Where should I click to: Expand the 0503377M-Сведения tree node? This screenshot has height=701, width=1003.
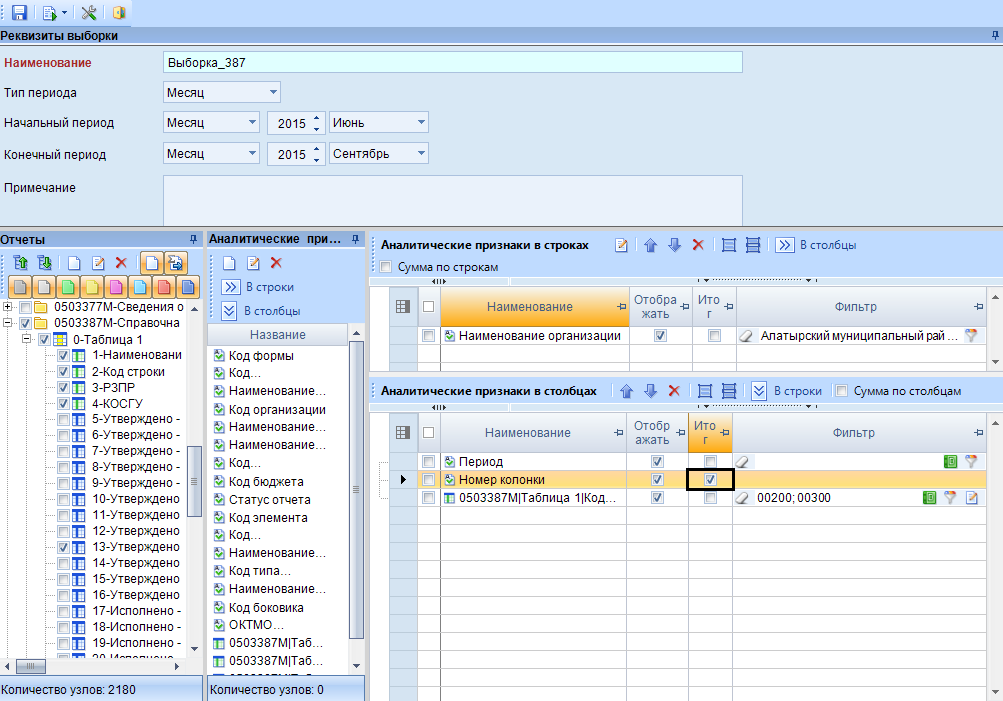8,306
